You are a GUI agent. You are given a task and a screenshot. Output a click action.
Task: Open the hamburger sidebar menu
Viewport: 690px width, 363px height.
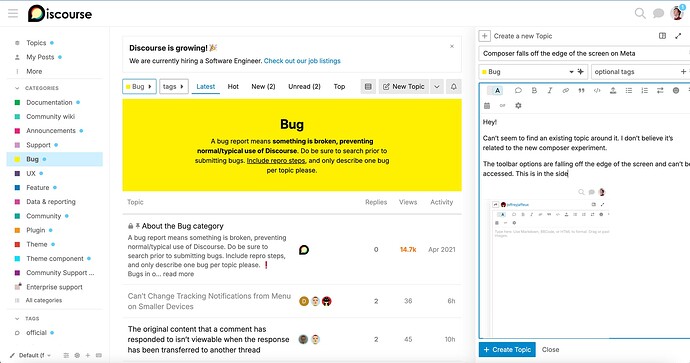(13, 13)
